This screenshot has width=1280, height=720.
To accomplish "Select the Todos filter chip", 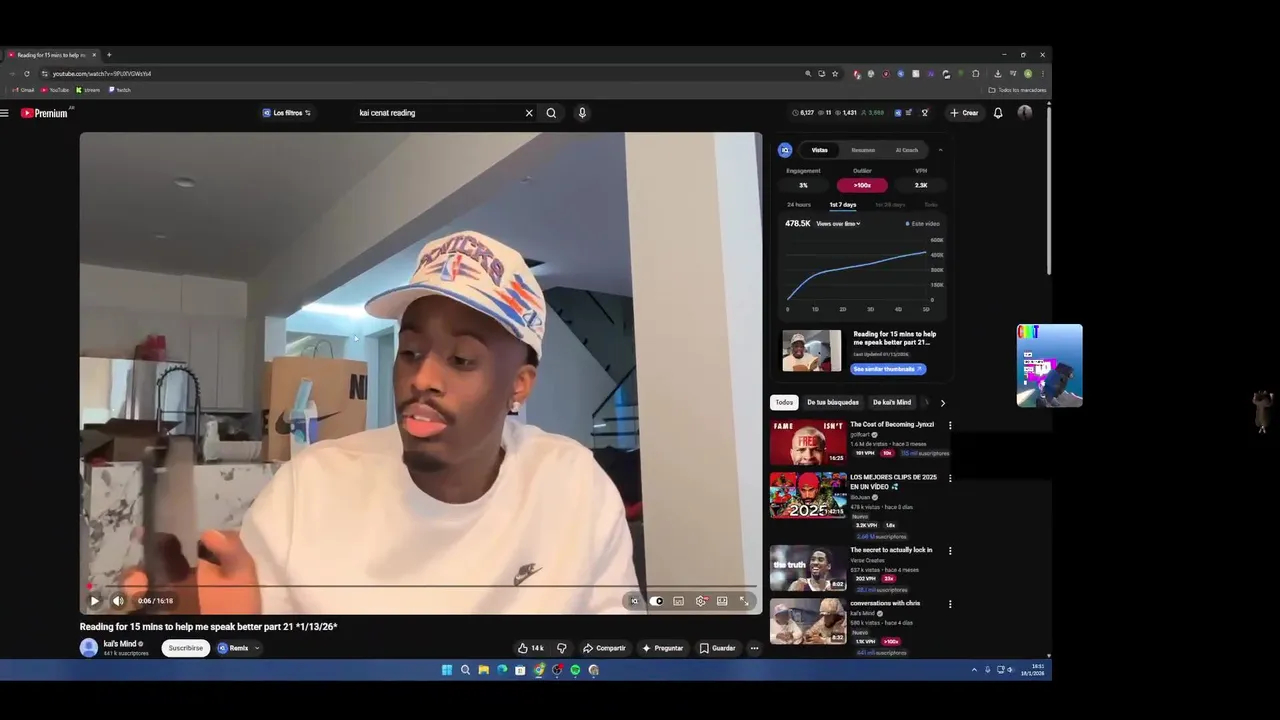I will 784,402.
